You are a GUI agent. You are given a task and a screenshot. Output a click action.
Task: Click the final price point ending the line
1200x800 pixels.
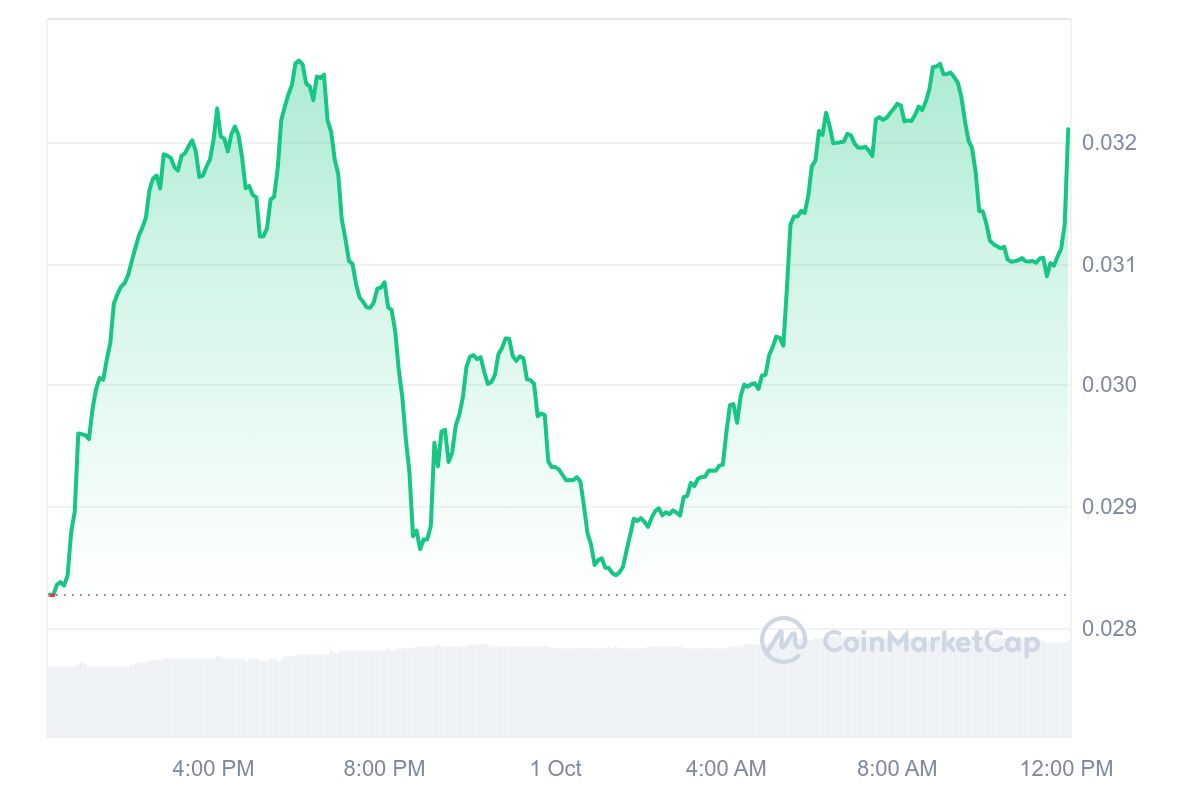tap(1068, 130)
